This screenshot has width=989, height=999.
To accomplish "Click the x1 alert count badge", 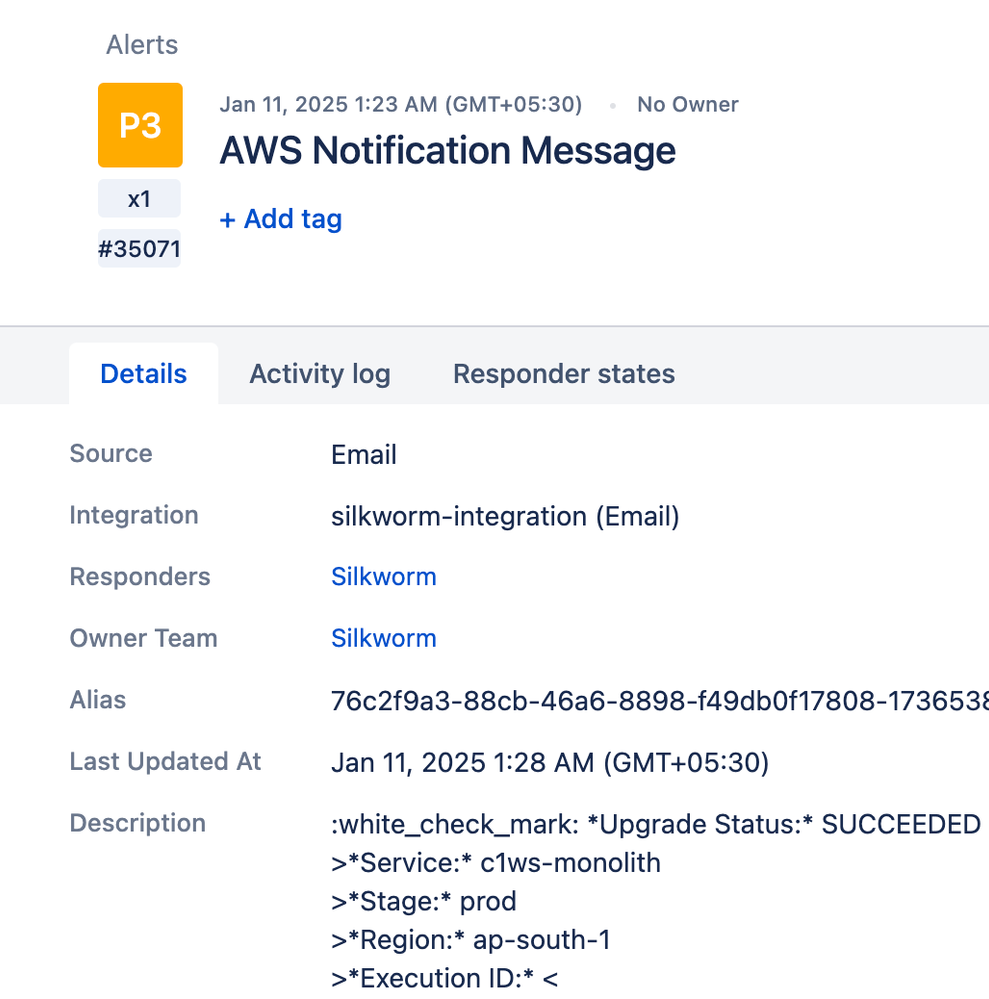I will [139, 198].
